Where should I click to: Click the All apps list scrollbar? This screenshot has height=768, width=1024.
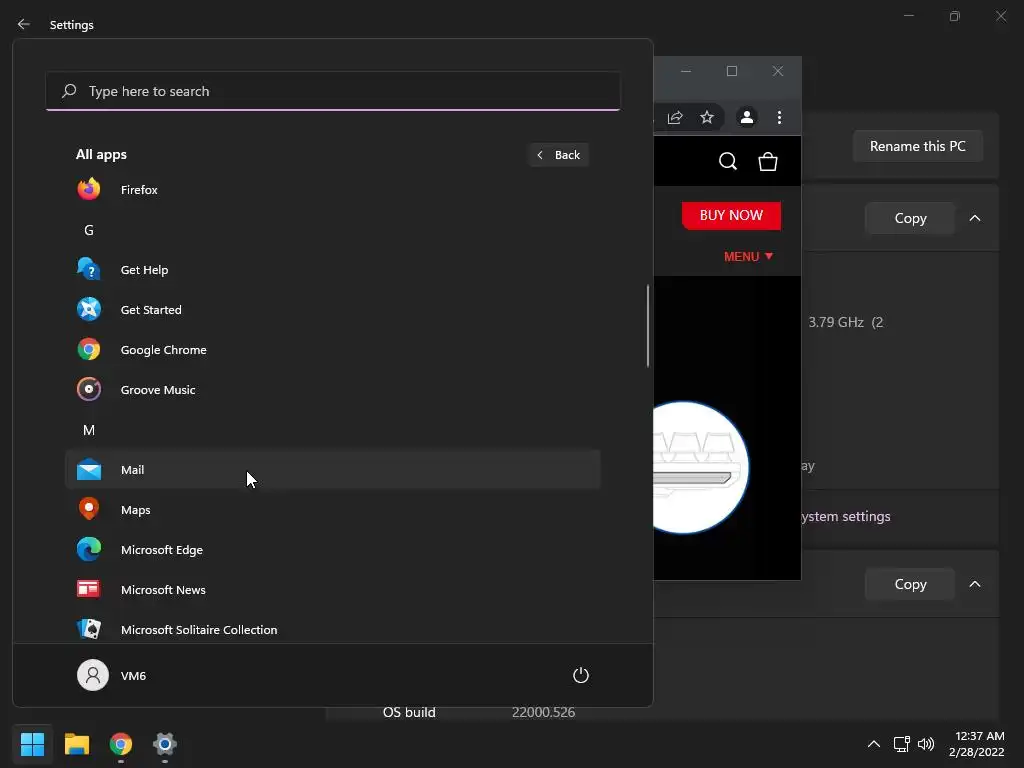coord(648,326)
